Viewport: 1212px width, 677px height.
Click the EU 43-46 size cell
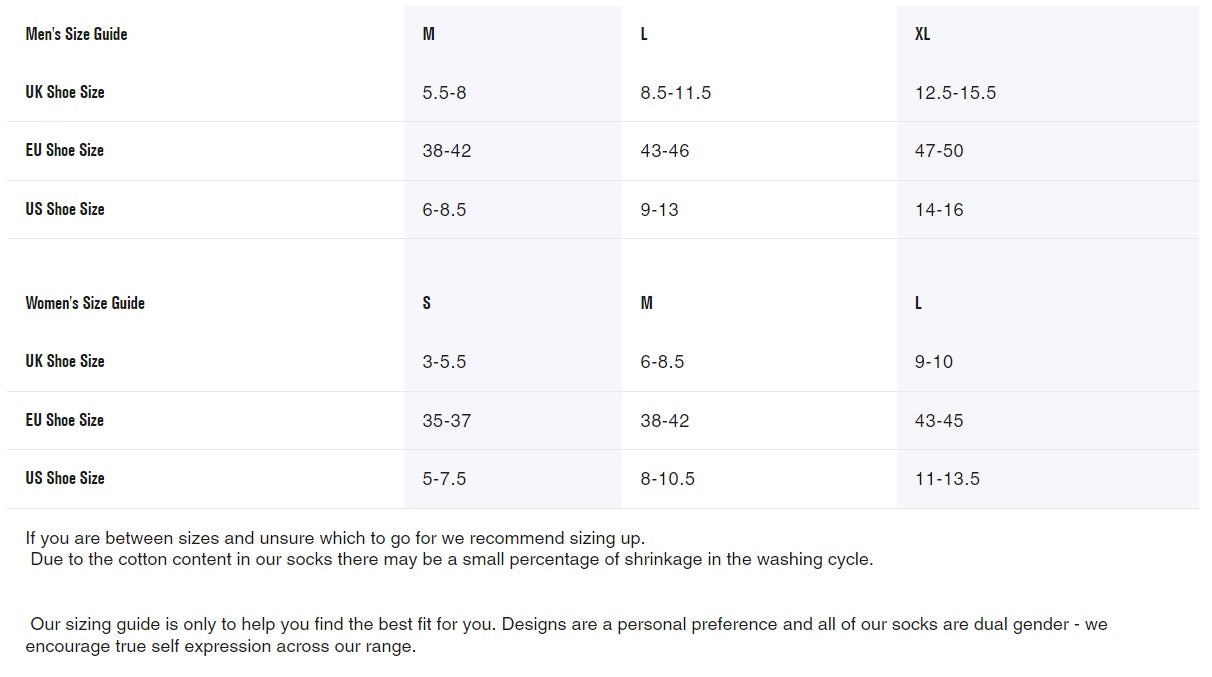tap(664, 151)
